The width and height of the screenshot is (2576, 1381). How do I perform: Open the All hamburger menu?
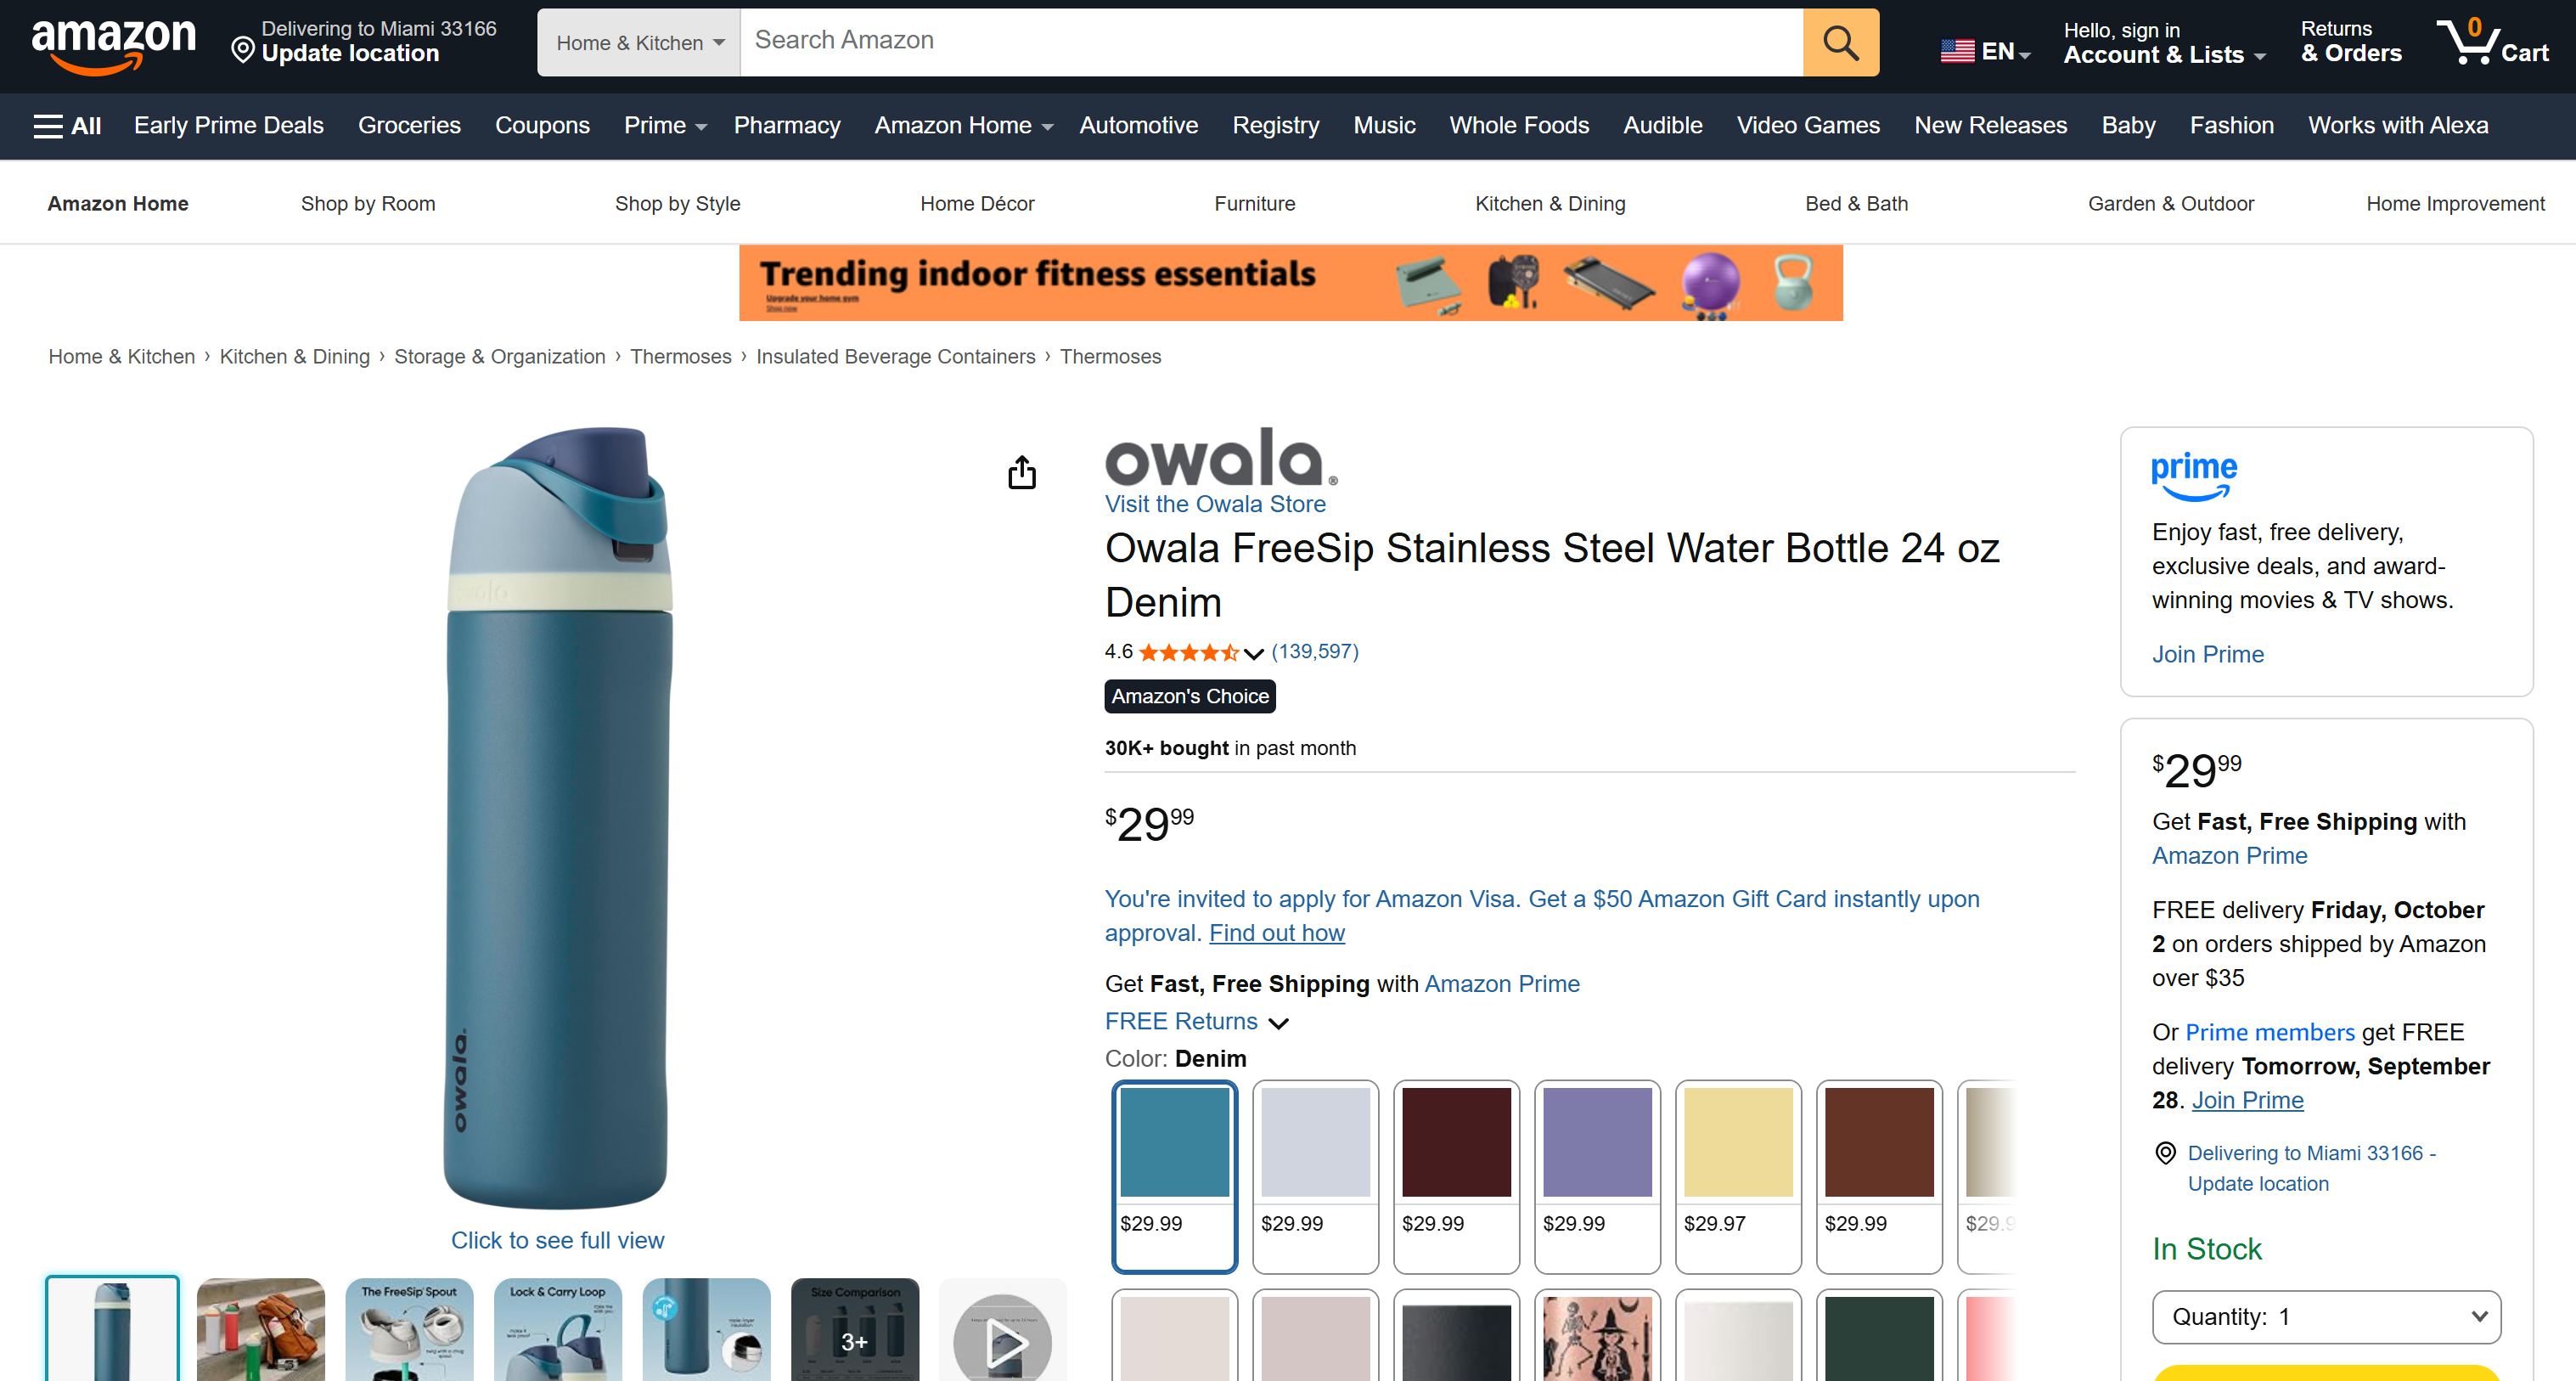coord(67,126)
